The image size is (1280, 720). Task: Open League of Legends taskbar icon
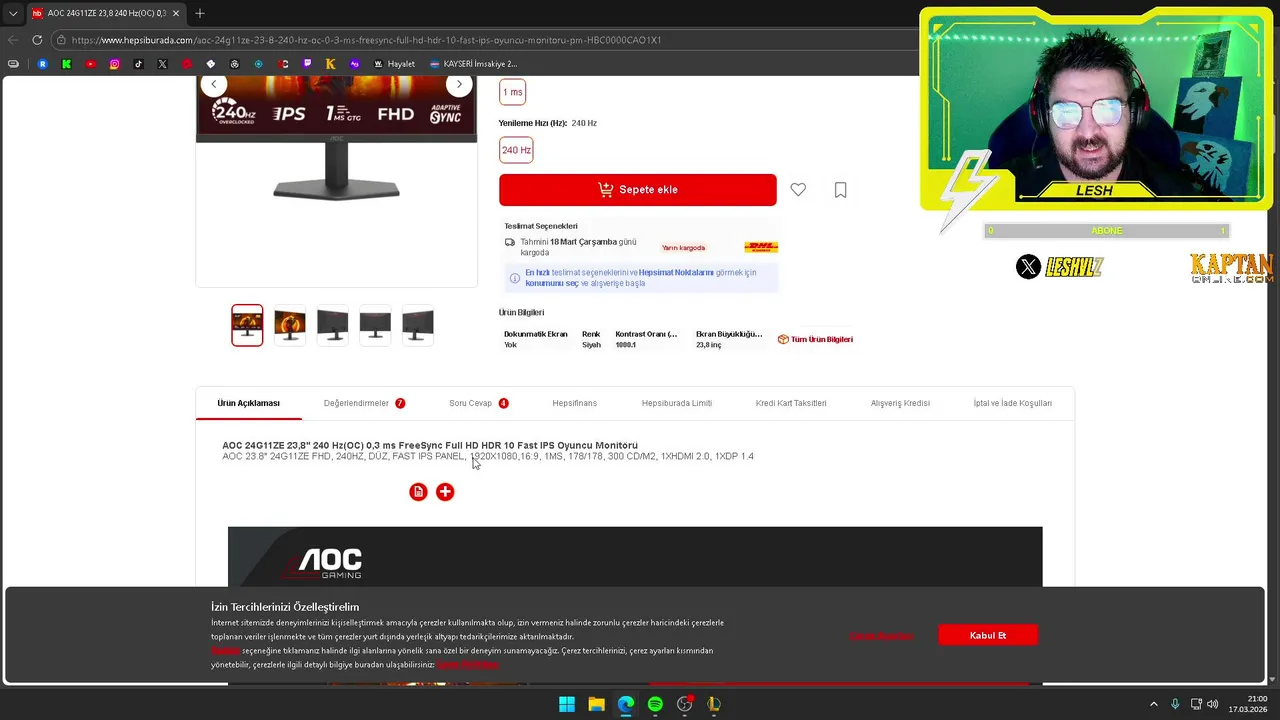click(x=714, y=704)
